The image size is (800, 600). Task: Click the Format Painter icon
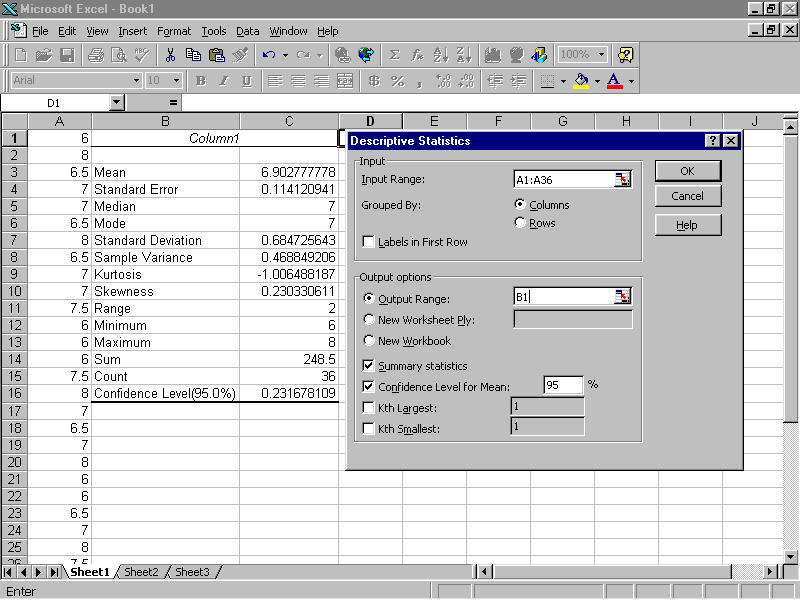click(x=240, y=55)
